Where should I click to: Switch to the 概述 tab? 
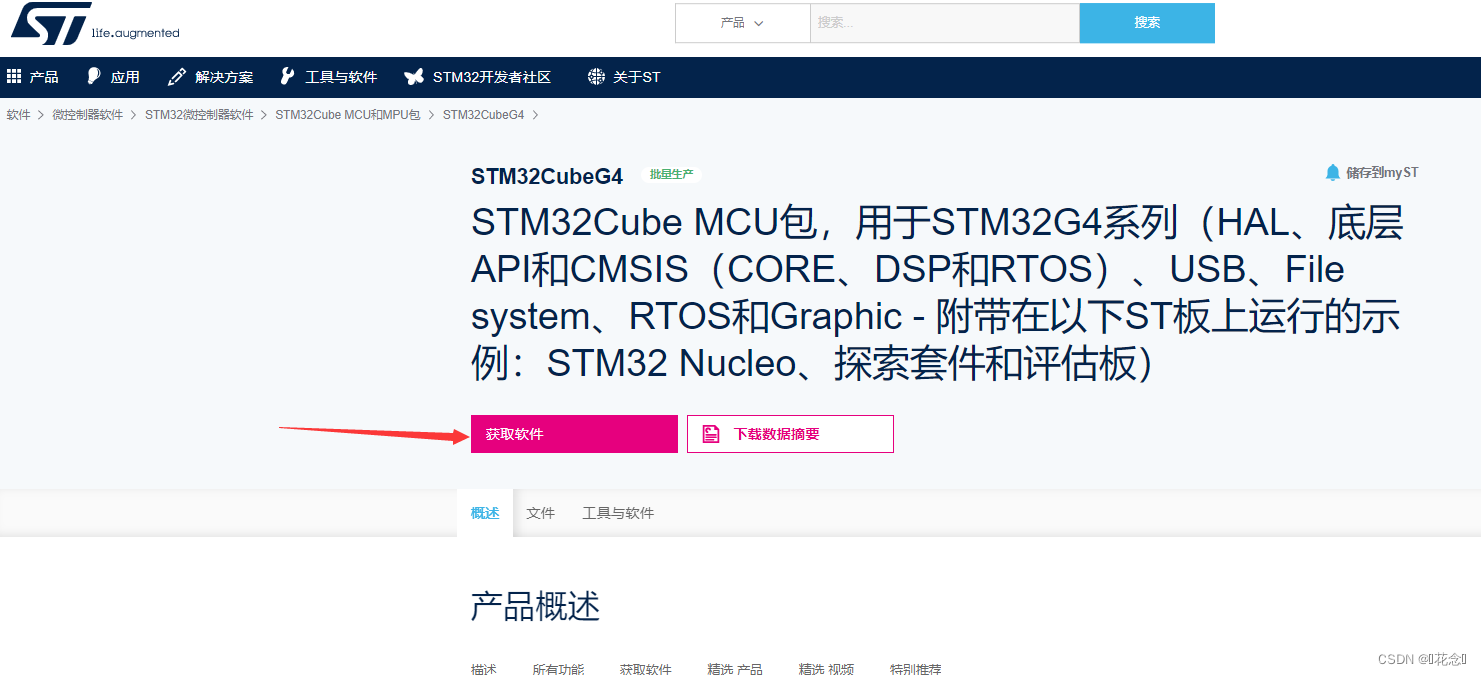(x=485, y=513)
